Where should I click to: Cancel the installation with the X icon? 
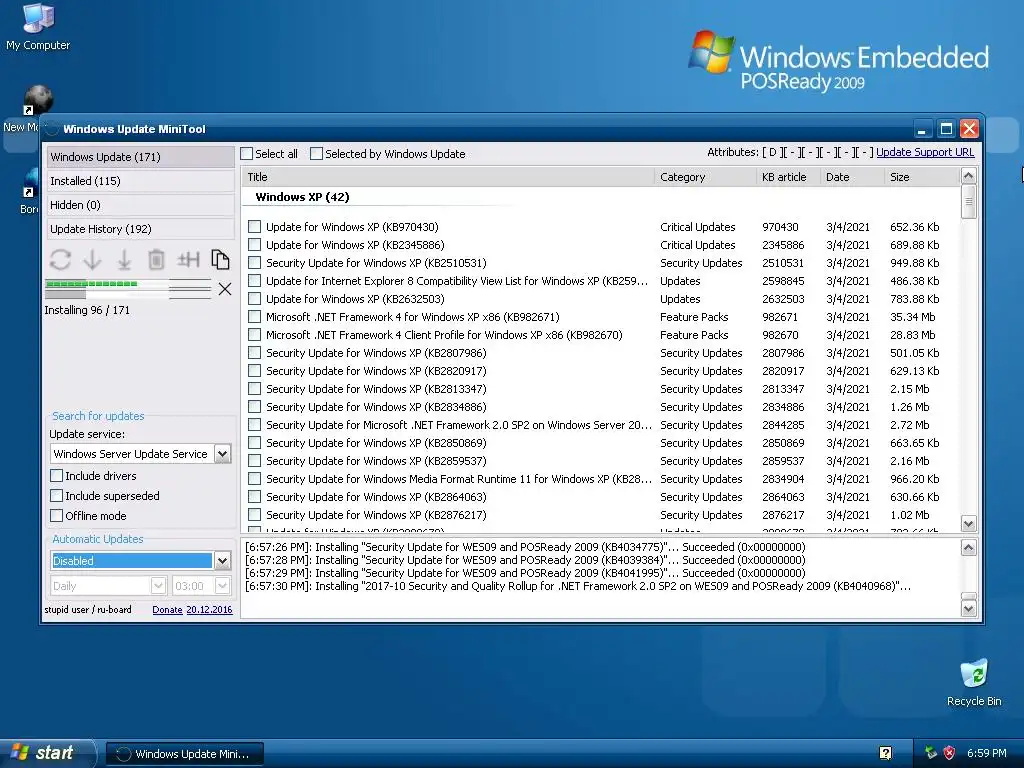tap(225, 289)
